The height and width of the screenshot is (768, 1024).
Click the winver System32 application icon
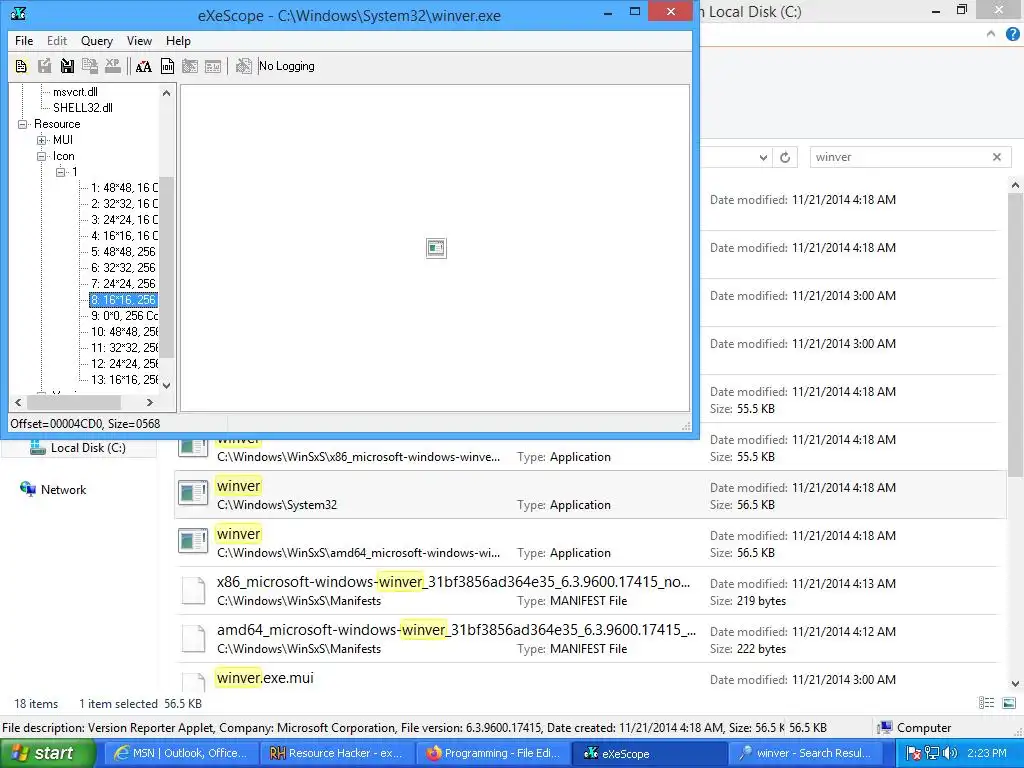click(x=193, y=494)
